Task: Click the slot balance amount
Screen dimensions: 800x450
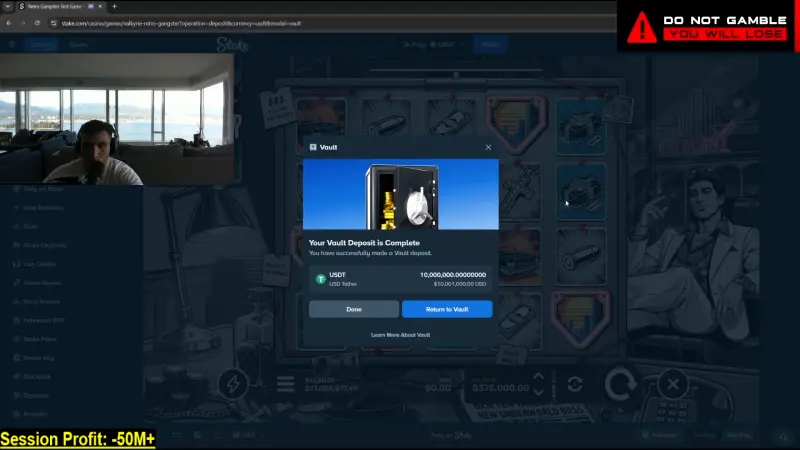Action: pyautogui.click(x=331, y=389)
